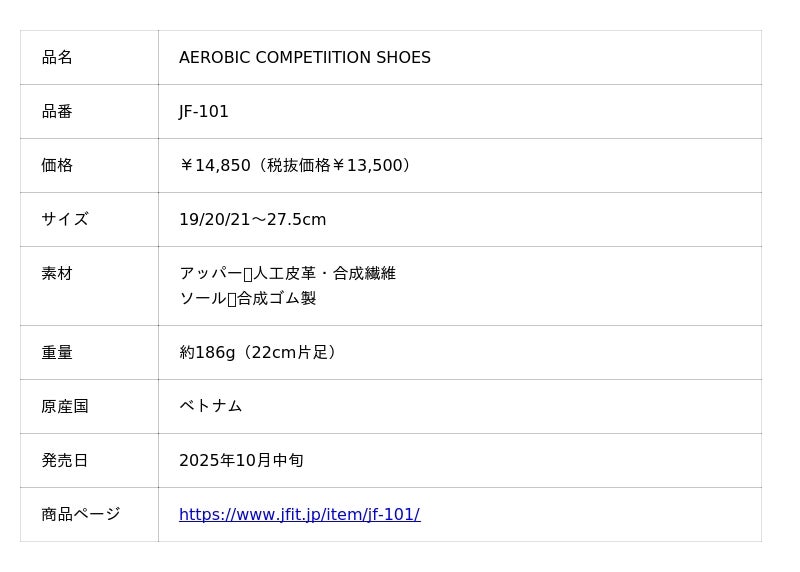Select the 素材 row label
800x572 pixels.
tap(57, 273)
